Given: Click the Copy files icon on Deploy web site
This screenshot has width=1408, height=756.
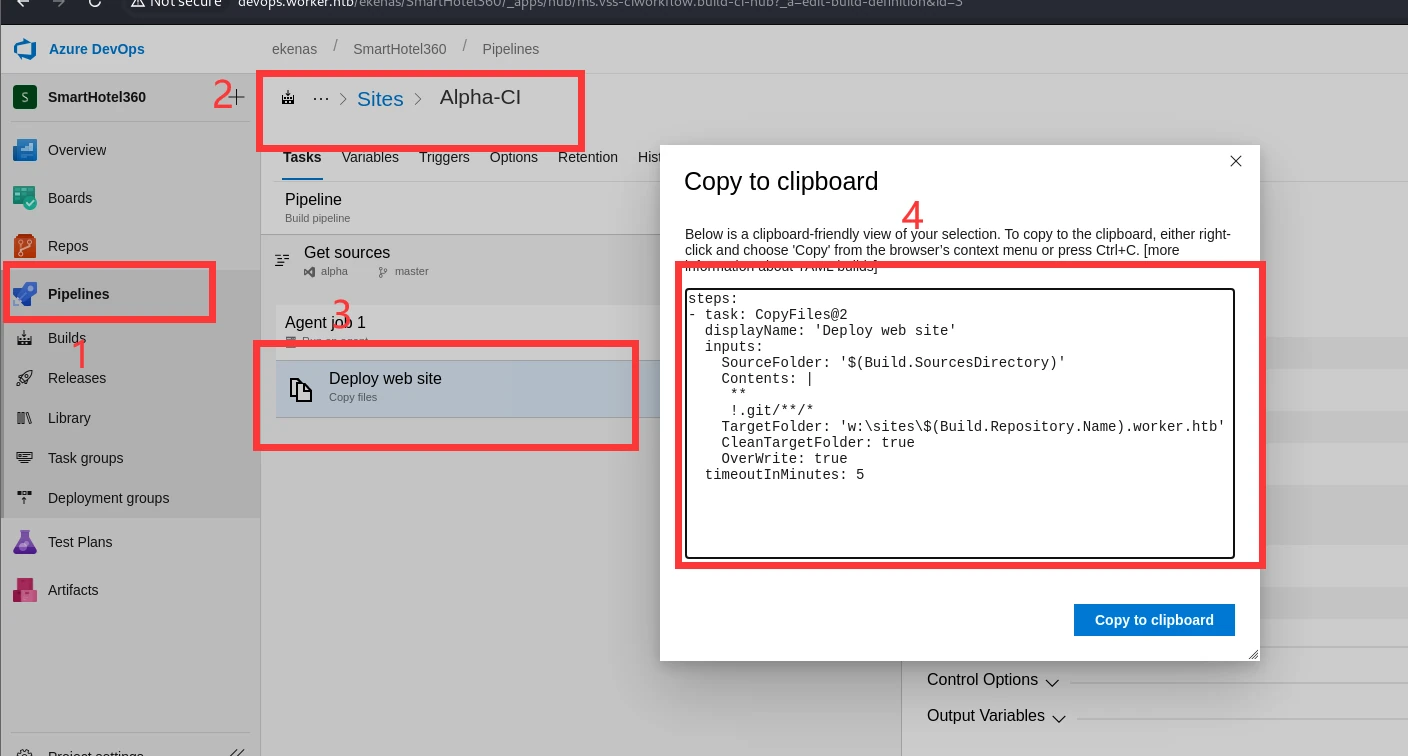Looking at the screenshot, I should tap(301, 389).
